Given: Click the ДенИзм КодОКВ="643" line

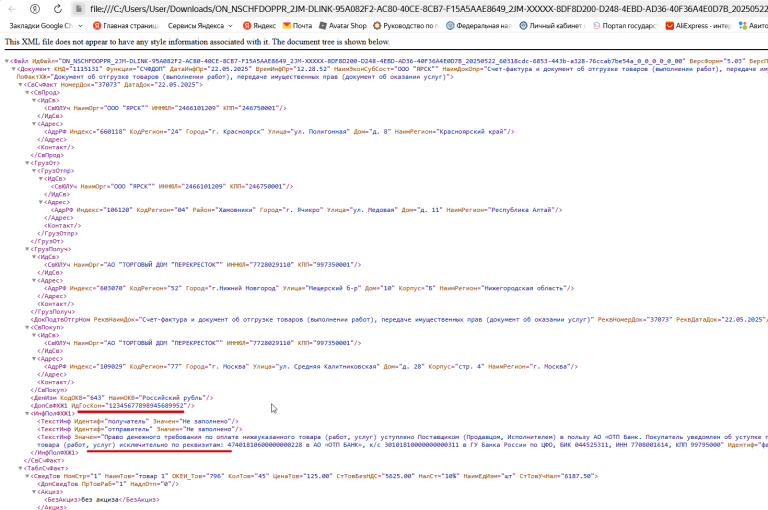Looking at the screenshot, I should pos(122,398).
